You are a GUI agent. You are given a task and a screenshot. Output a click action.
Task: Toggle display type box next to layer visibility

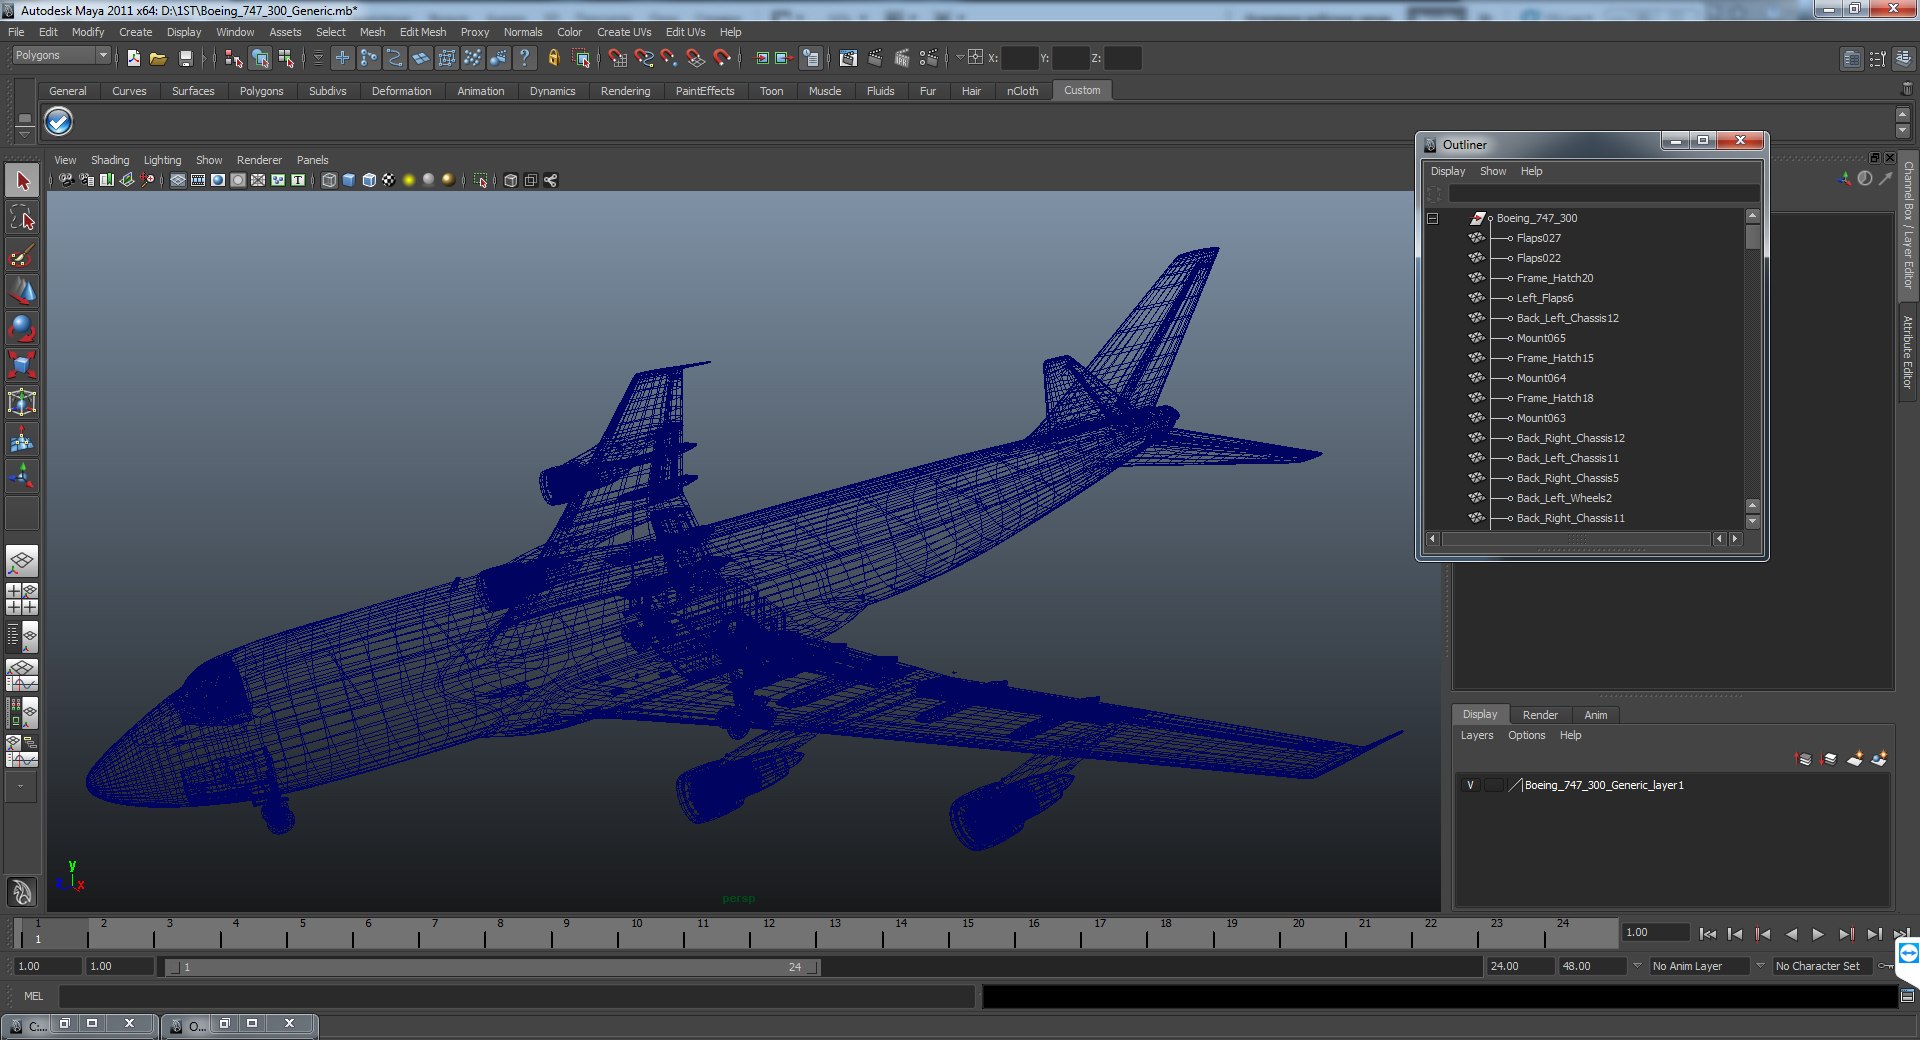(x=1493, y=785)
